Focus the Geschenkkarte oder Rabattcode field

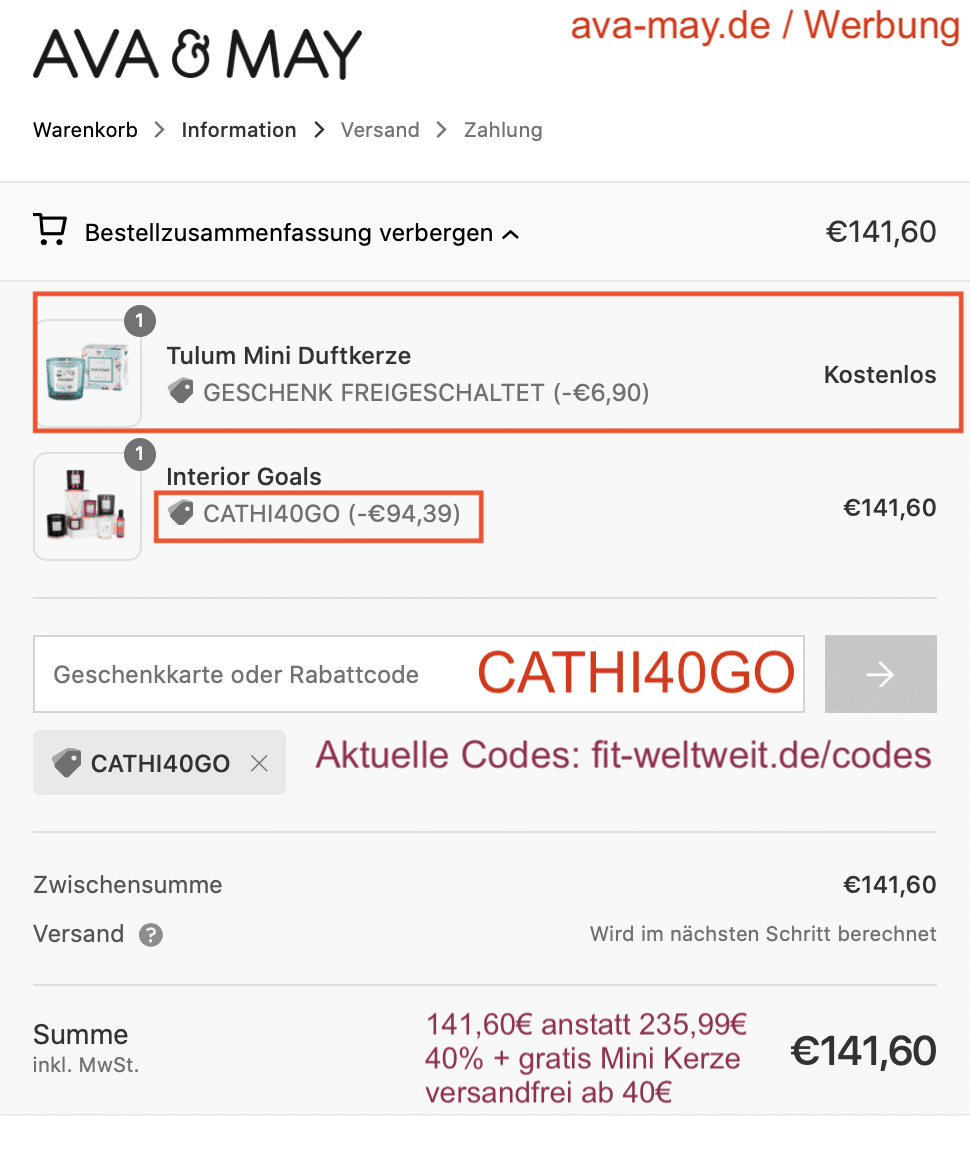click(x=419, y=674)
